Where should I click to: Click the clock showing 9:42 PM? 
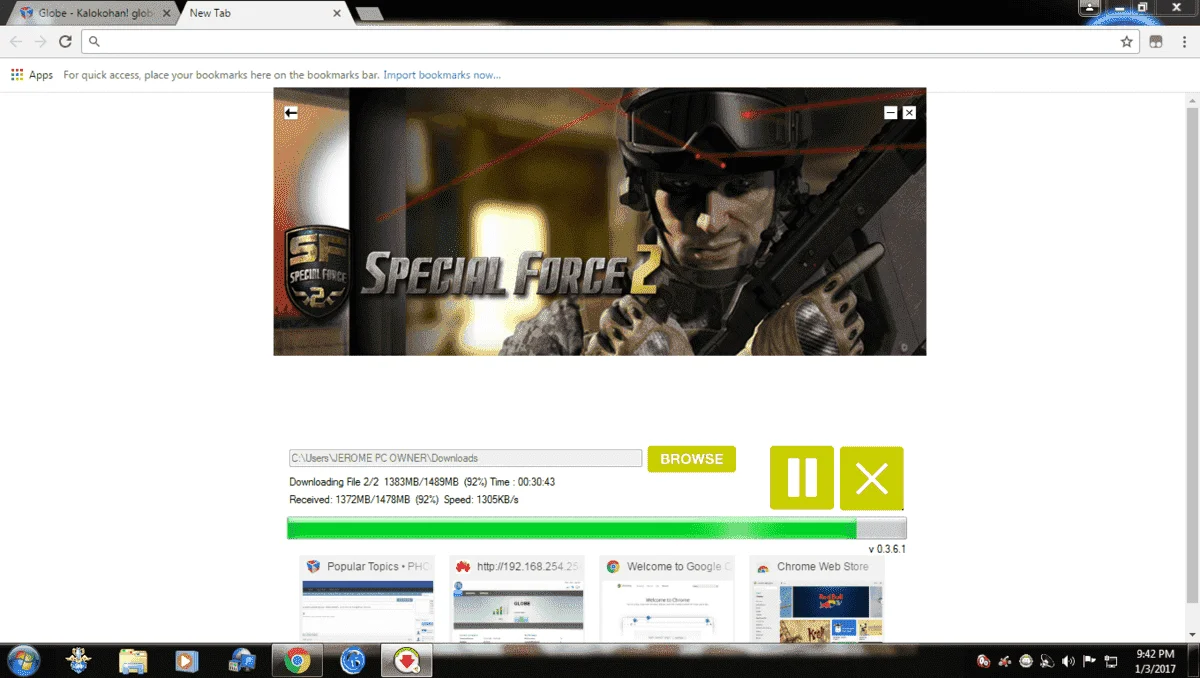click(1155, 660)
